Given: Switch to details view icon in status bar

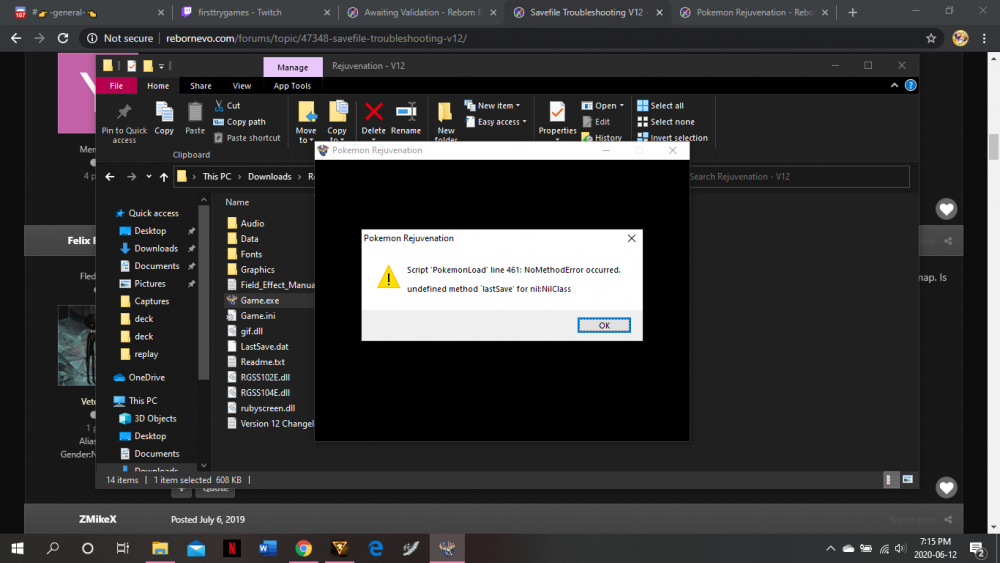Looking at the screenshot, I should (x=890, y=479).
